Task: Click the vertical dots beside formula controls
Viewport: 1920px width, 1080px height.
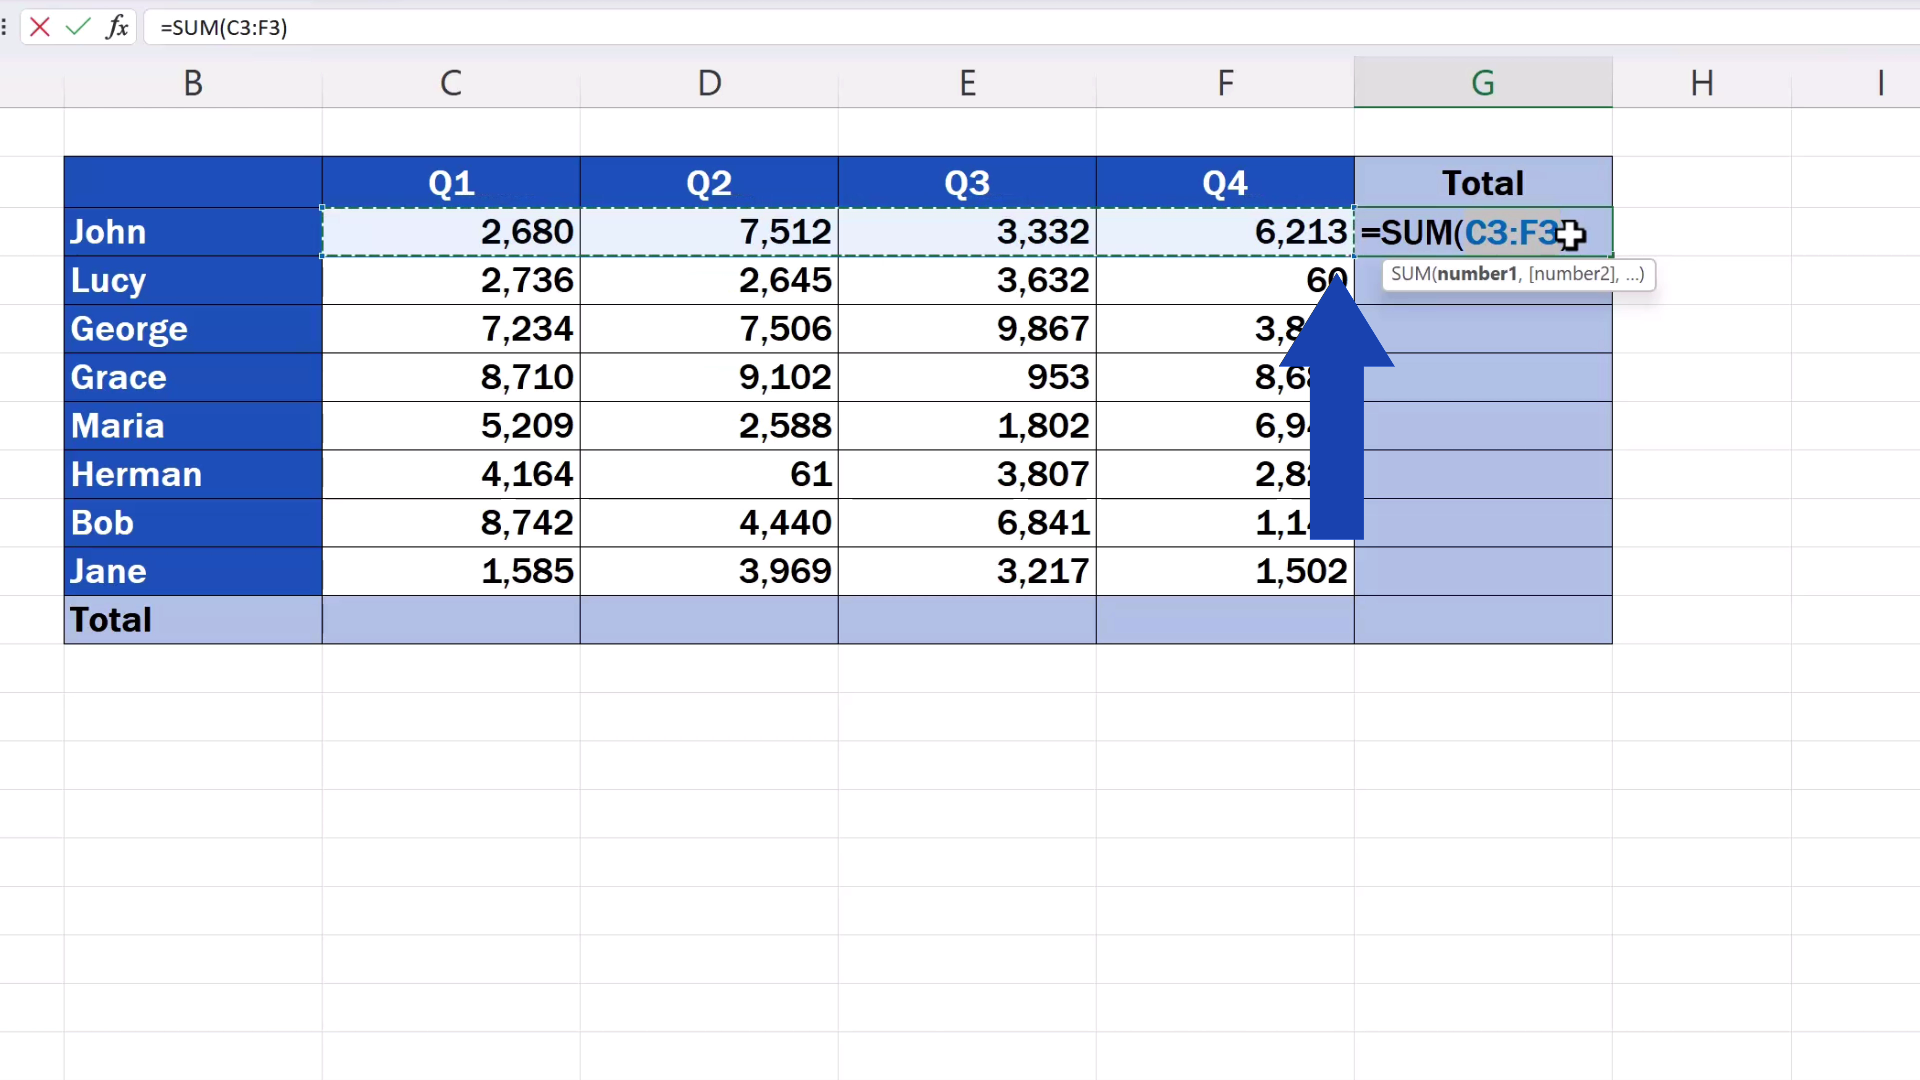Action: (x=5, y=27)
